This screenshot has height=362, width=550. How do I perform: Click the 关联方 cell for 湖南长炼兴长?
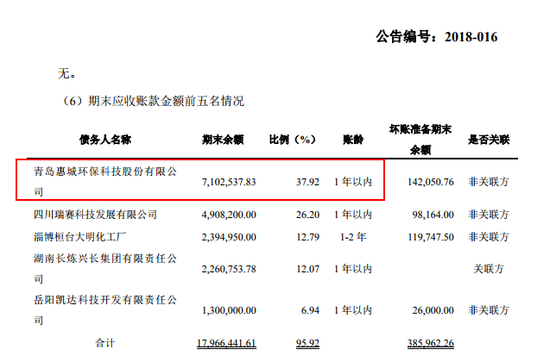point(489,269)
